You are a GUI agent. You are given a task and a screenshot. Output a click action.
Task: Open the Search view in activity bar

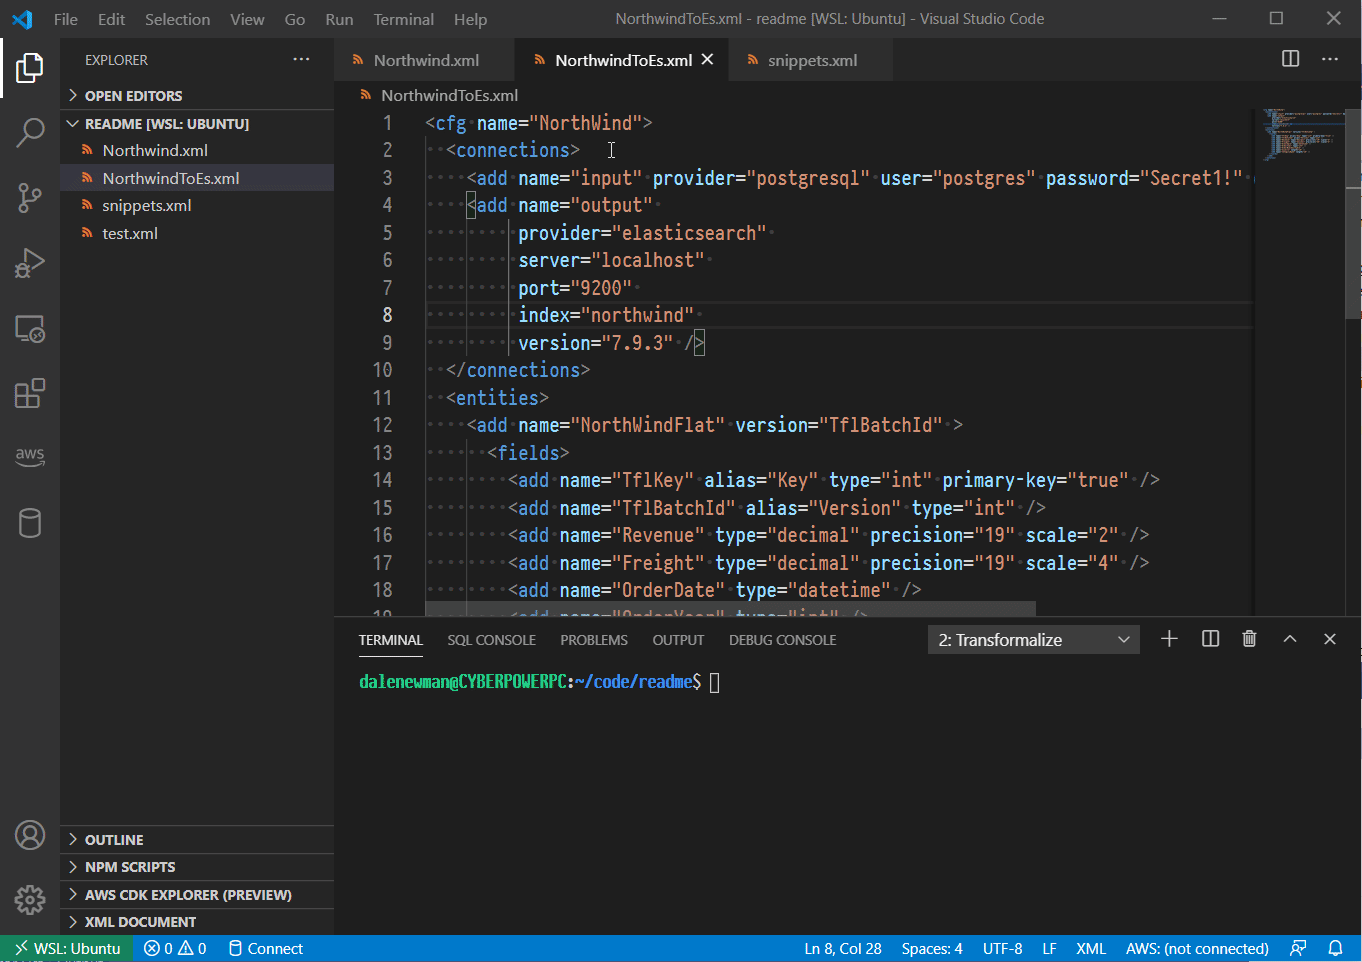(x=30, y=132)
